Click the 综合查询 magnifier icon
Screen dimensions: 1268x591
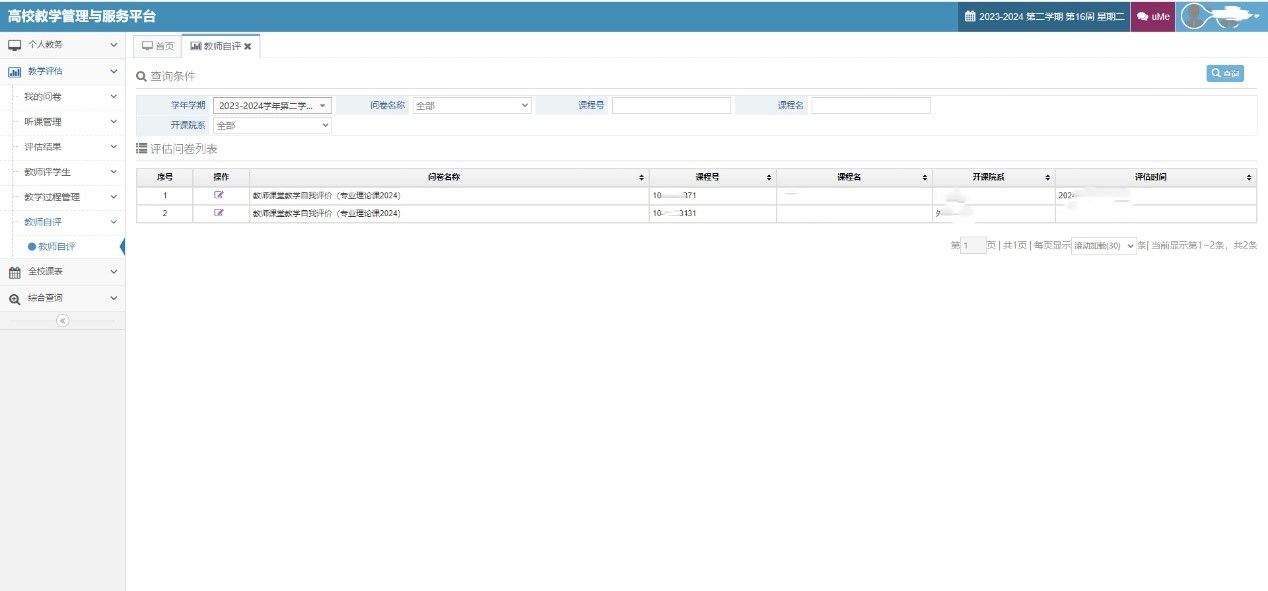click(x=14, y=298)
